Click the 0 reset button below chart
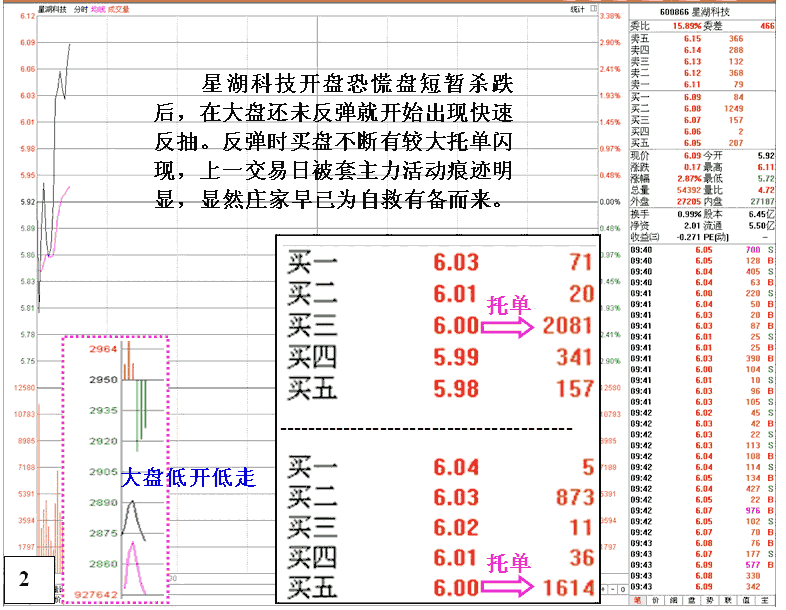The height and width of the screenshot is (610, 786). click(x=623, y=589)
